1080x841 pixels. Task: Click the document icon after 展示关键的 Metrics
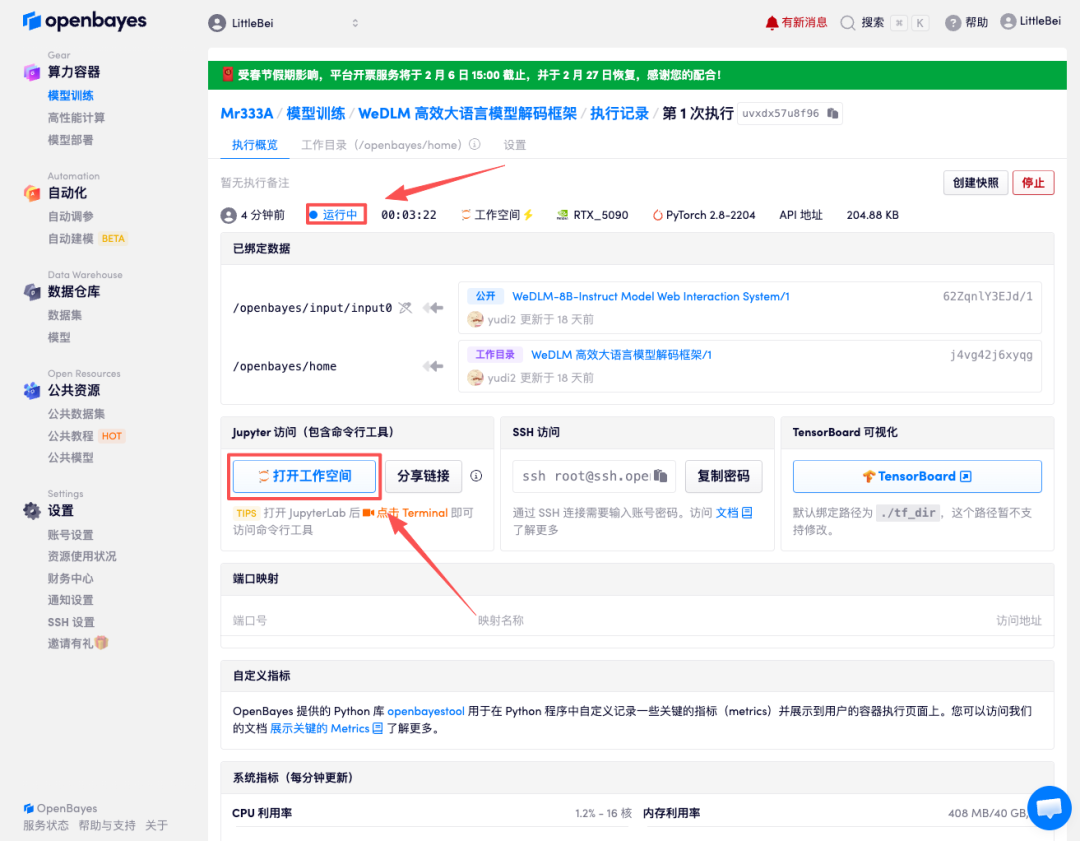(377, 728)
